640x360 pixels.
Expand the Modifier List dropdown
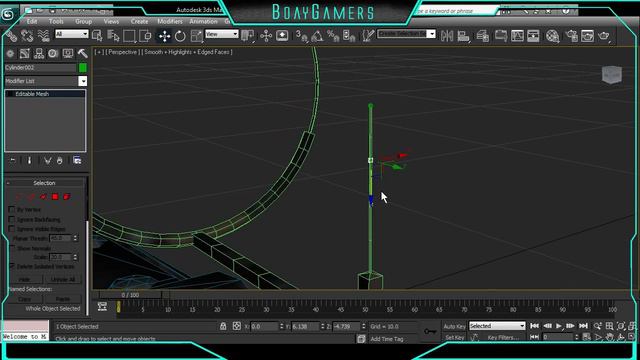[x=83, y=81]
